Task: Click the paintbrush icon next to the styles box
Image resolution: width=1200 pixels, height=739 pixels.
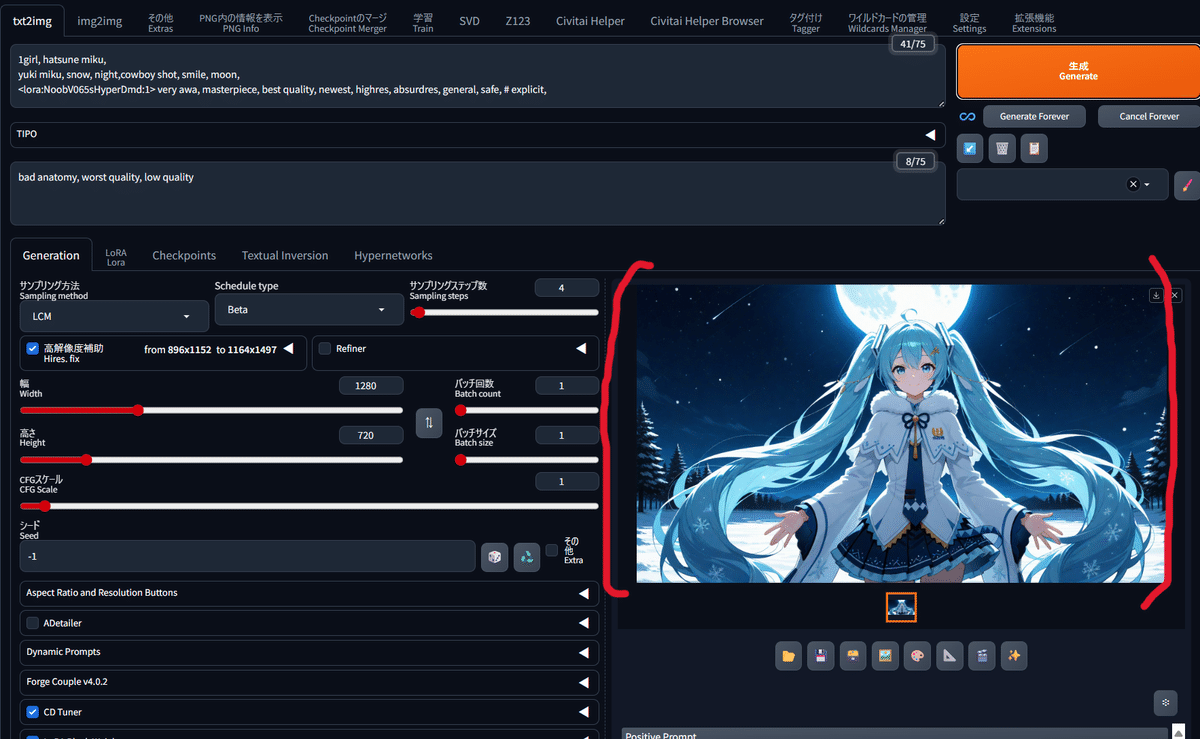Action: coord(1187,185)
